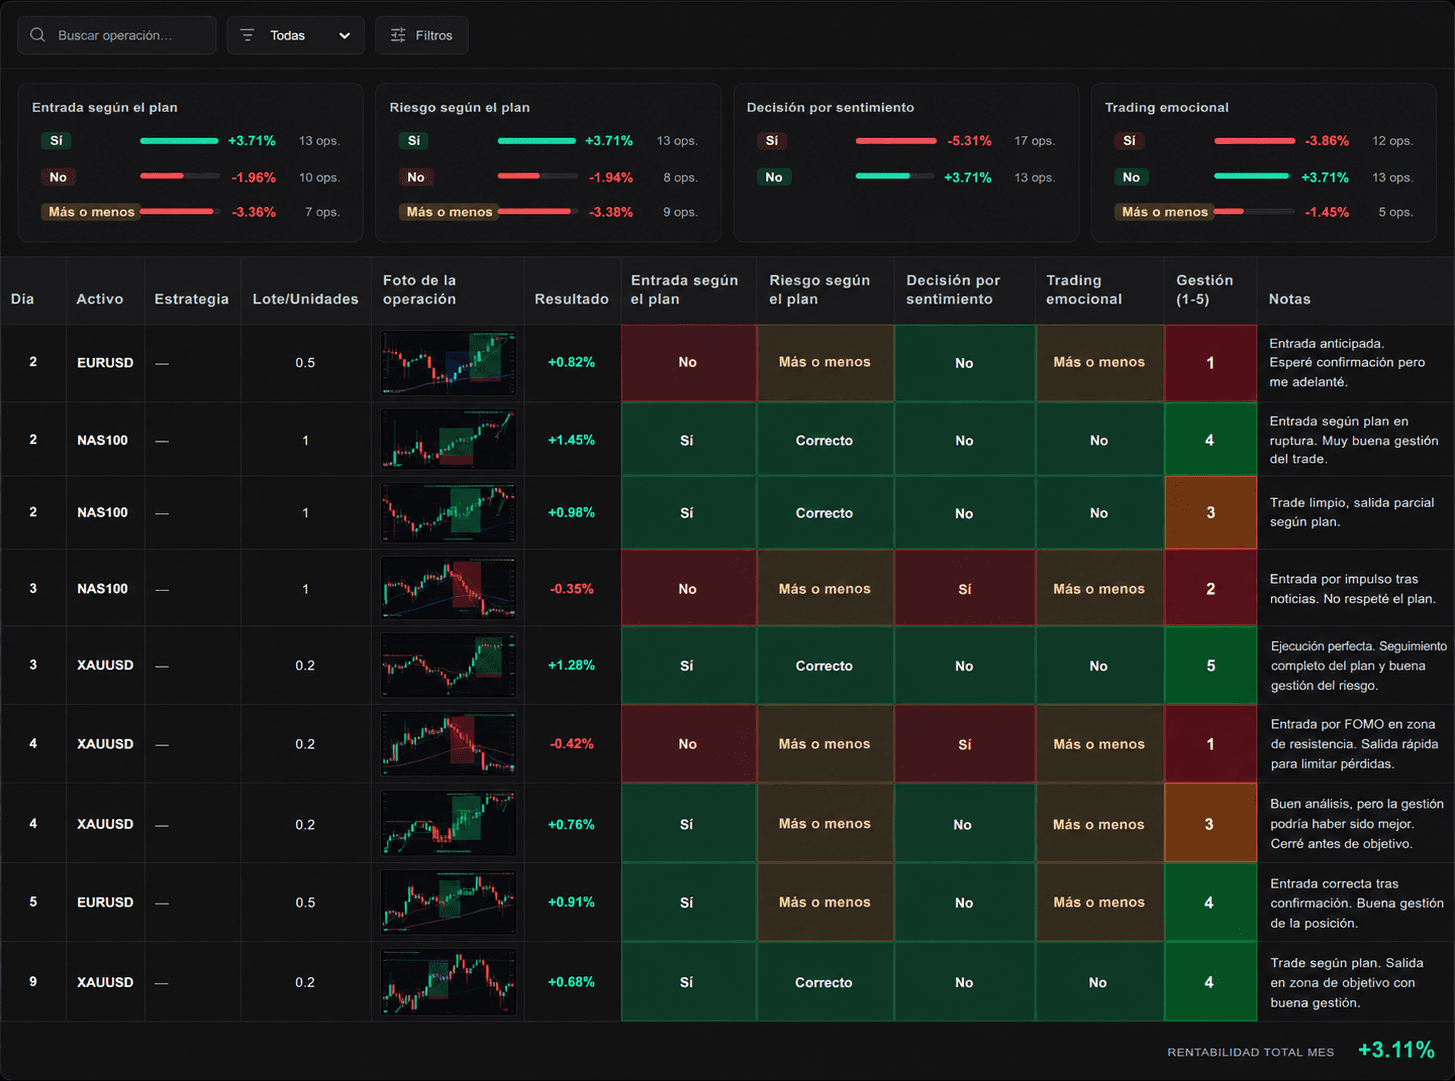
Task: Open chart thumbnail for XAUUSD +0.68% trade
Action: coord(448,982)
